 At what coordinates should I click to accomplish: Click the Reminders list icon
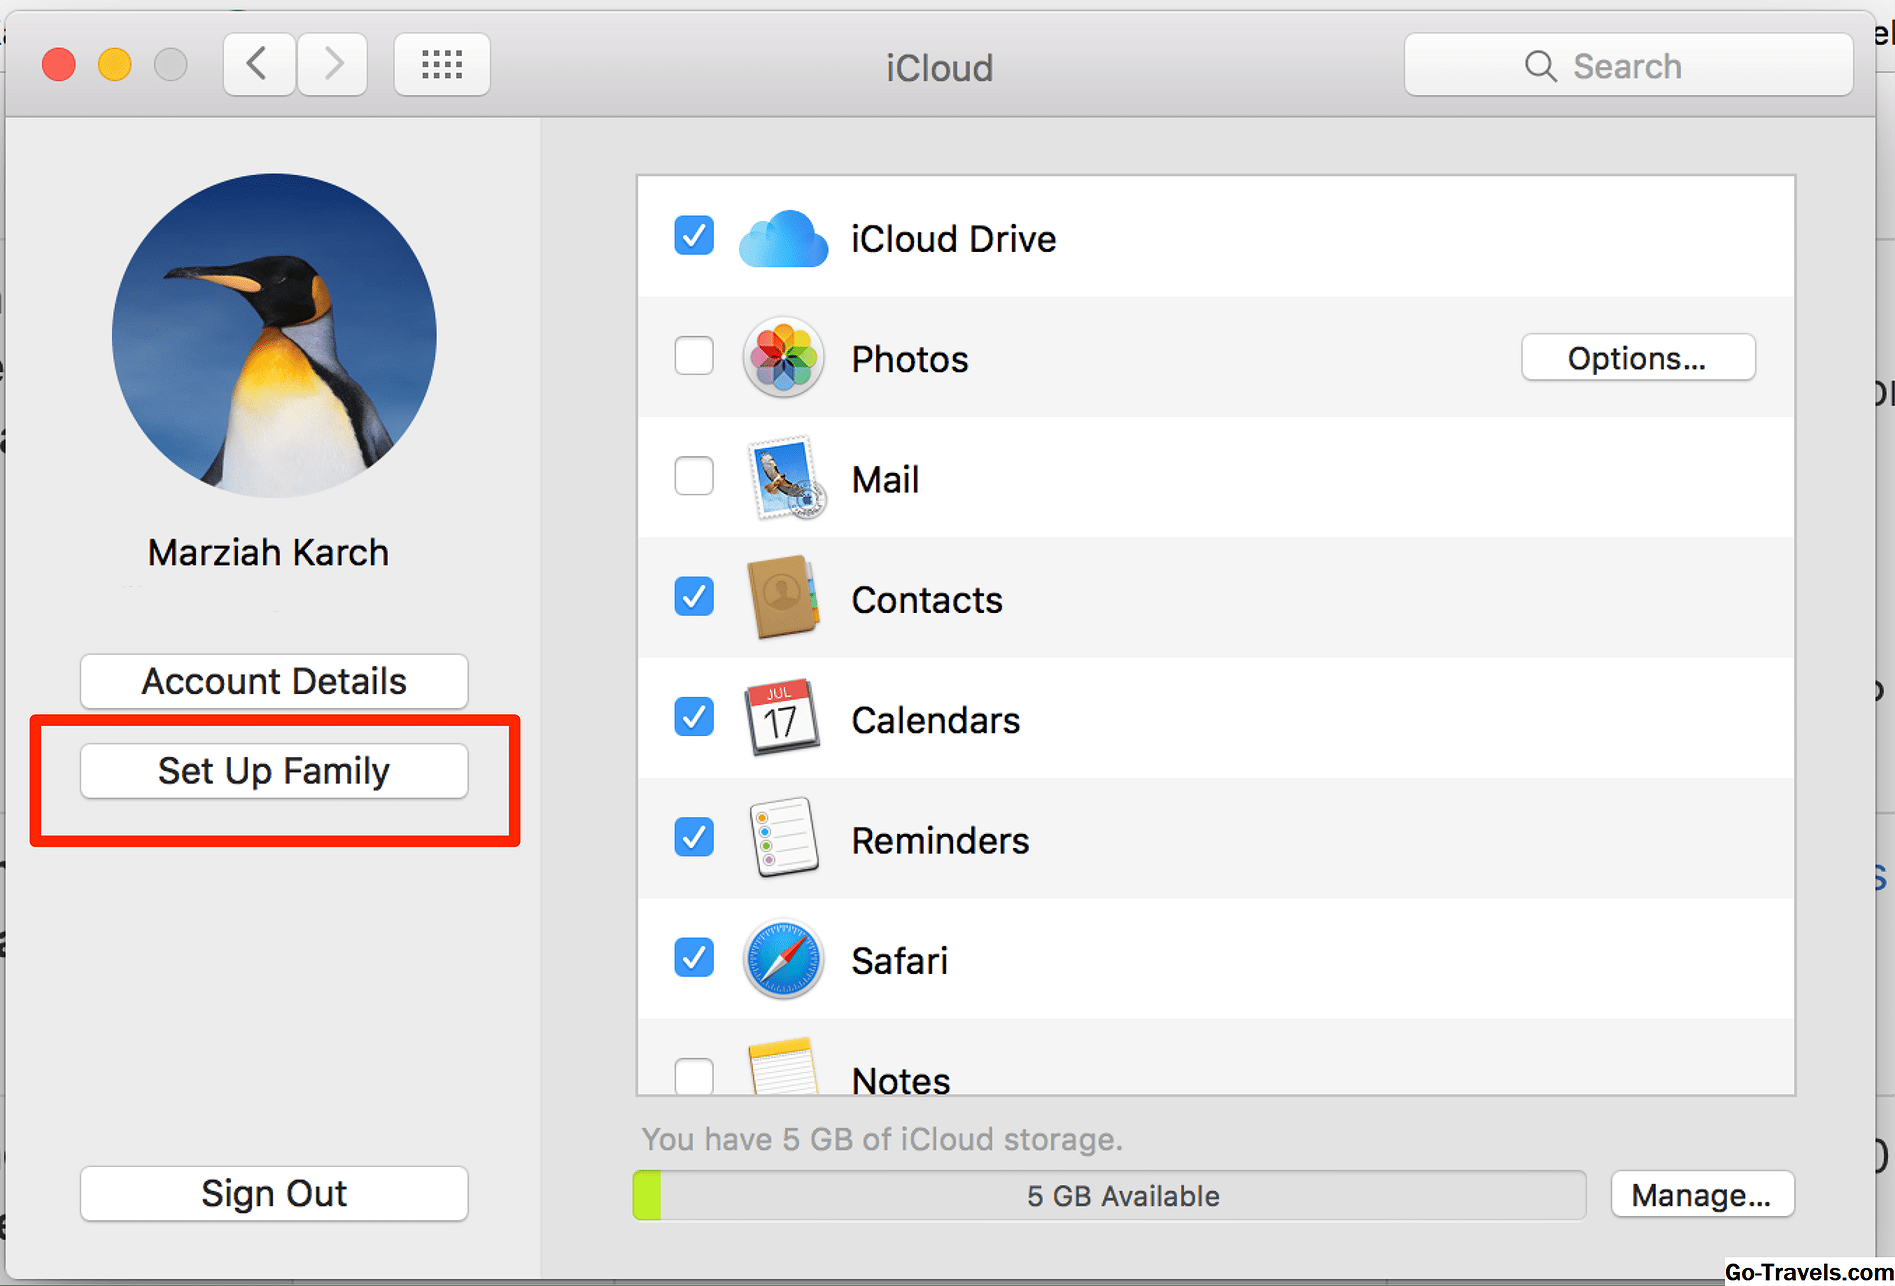point(783,838)
